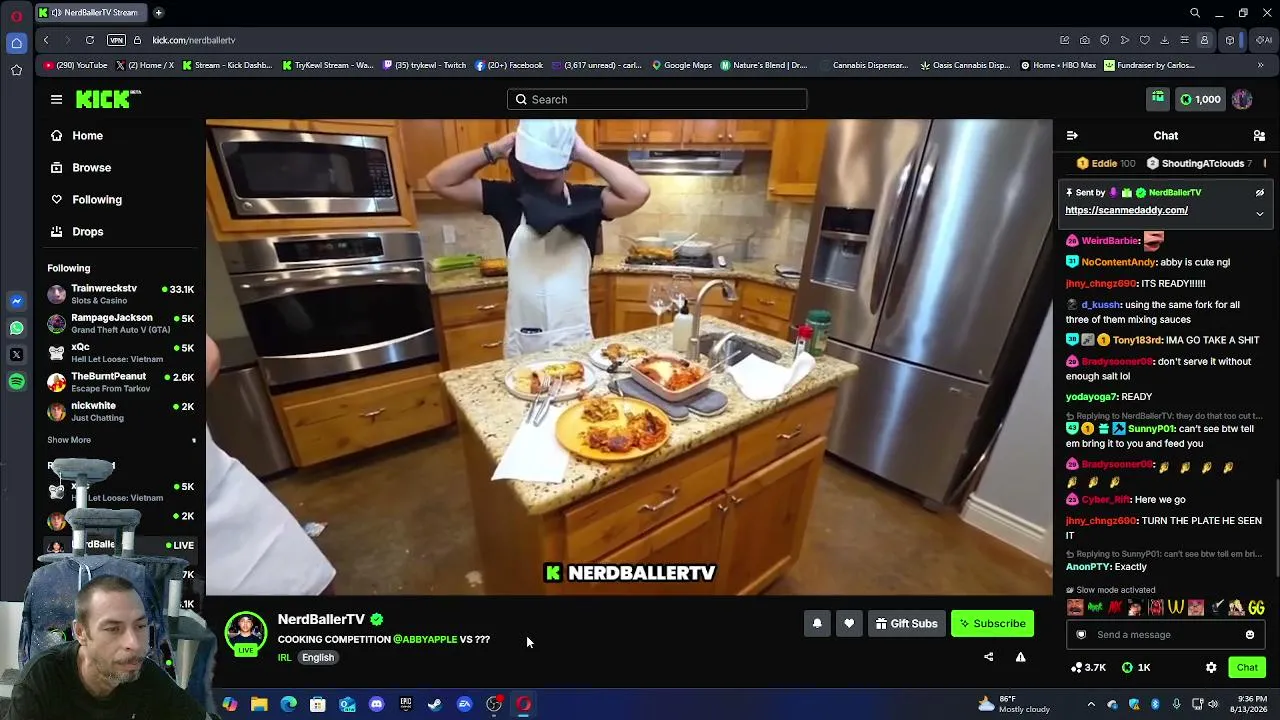This screenshot has width=1280, height=720.
Task: Open xQc channel from Following
Action: point(121,352)
